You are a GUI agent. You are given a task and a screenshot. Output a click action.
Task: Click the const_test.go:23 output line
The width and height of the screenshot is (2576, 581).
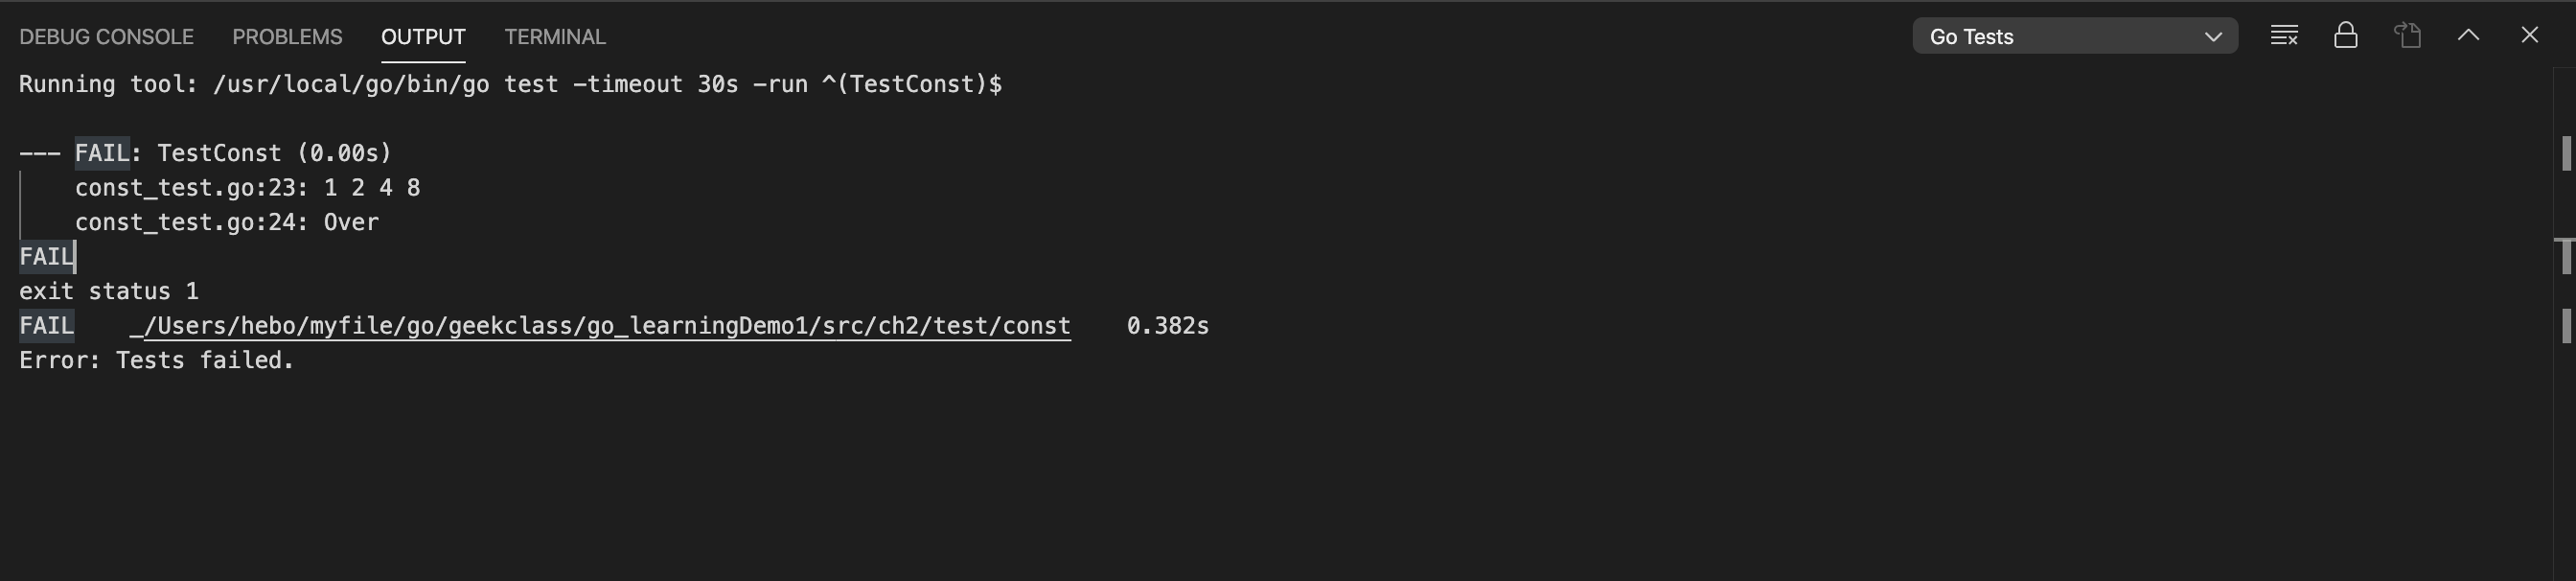[248, 188]
